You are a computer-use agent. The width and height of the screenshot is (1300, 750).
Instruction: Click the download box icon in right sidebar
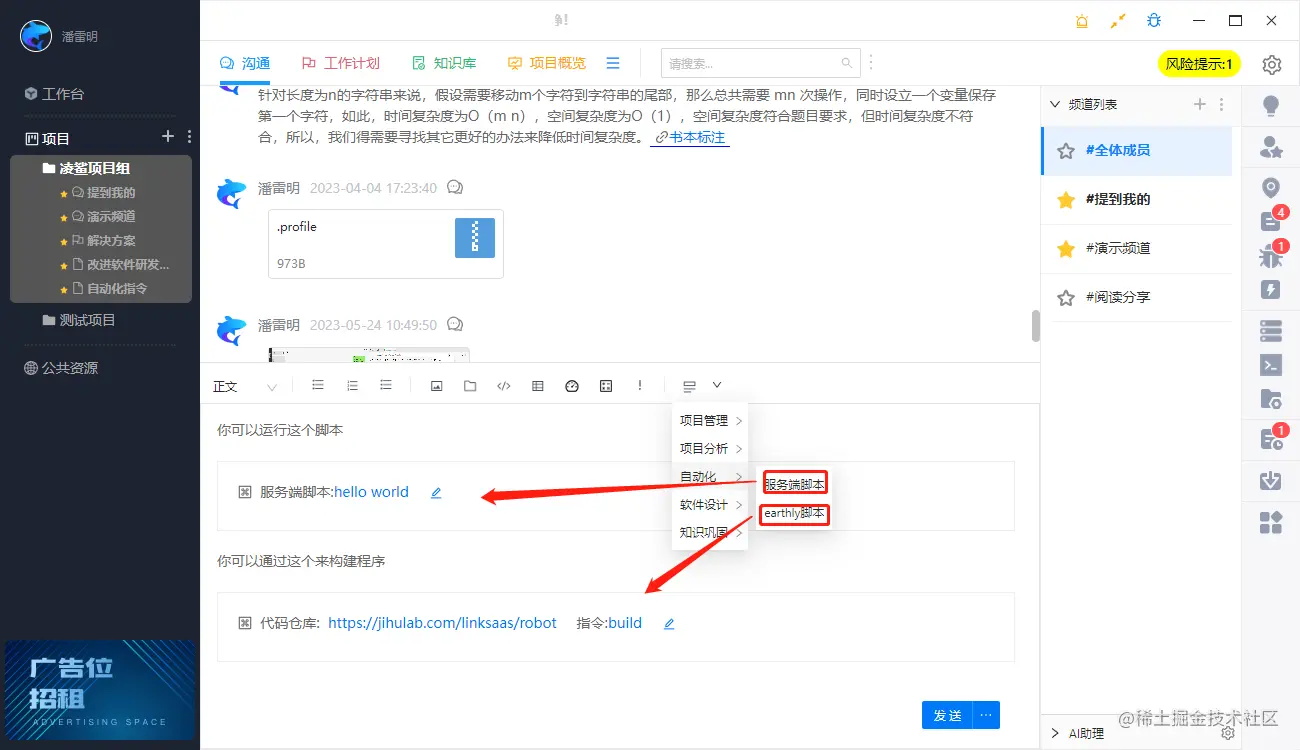click(x=1271, y=480)
